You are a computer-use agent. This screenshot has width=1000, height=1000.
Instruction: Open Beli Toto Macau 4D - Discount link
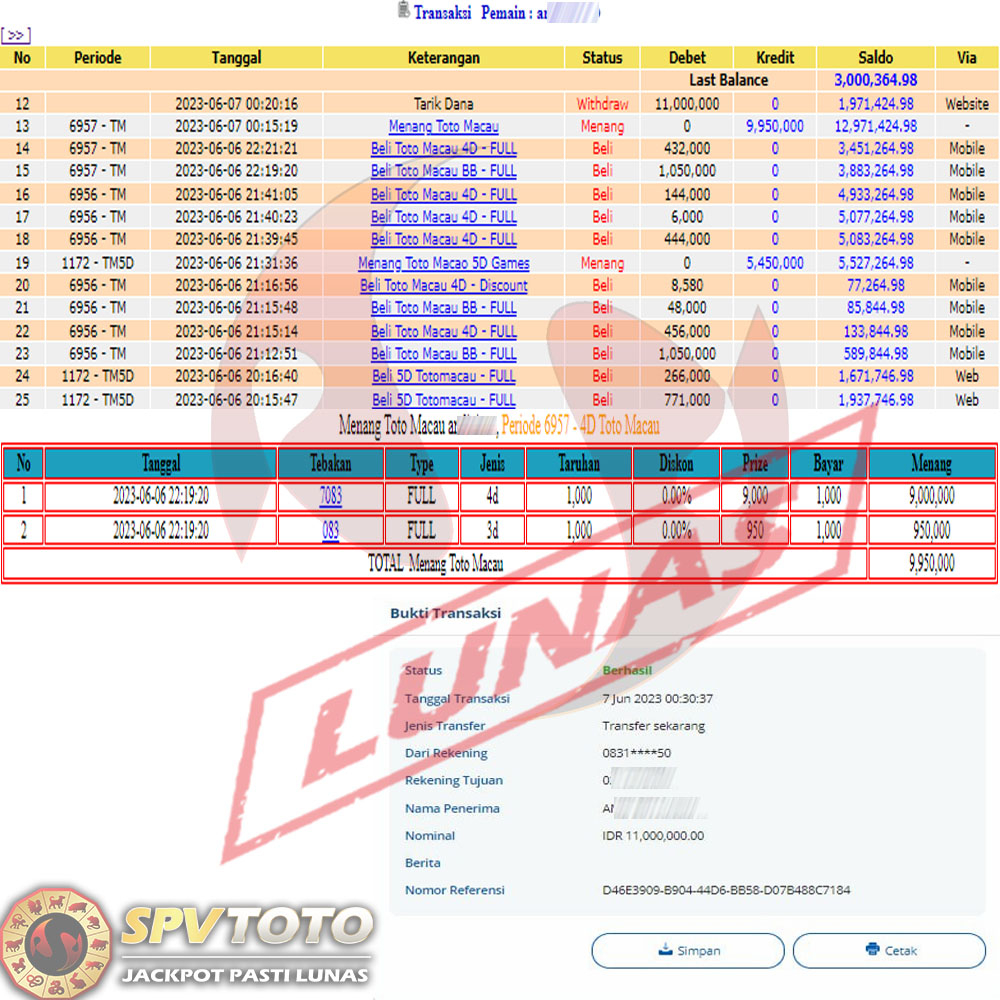(443, 286)
